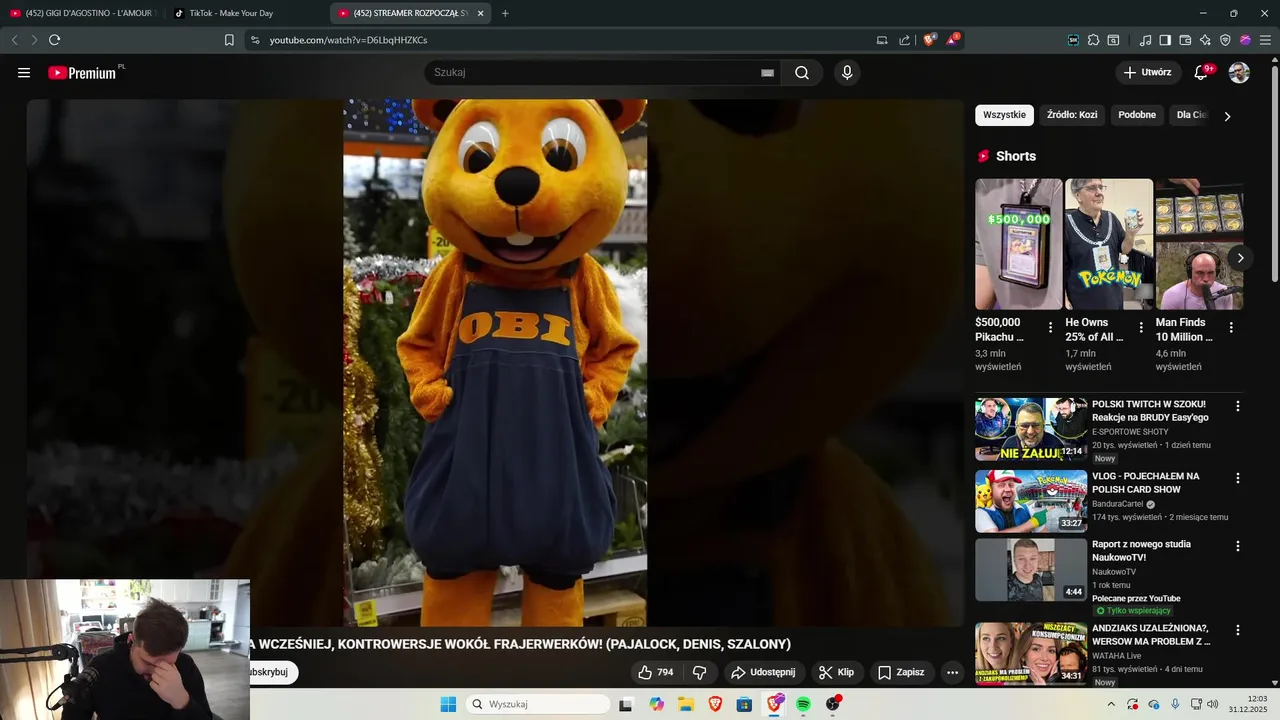Screen dimensions: 1280x720
Task: Open the Brave Rewards triangle icon
Action: coord(952,40)
